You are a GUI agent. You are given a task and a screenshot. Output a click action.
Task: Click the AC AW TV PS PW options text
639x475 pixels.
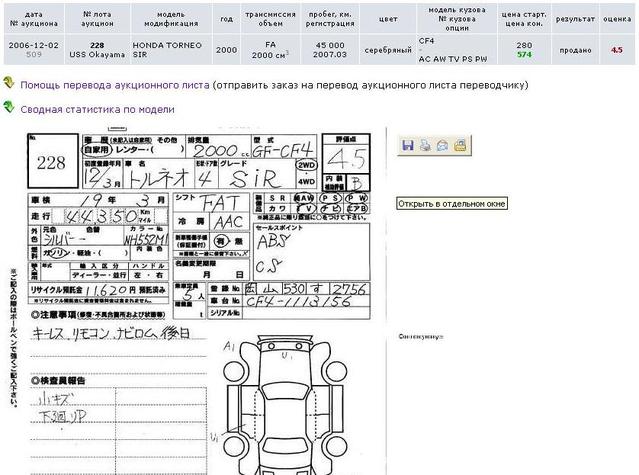point(453,59)
